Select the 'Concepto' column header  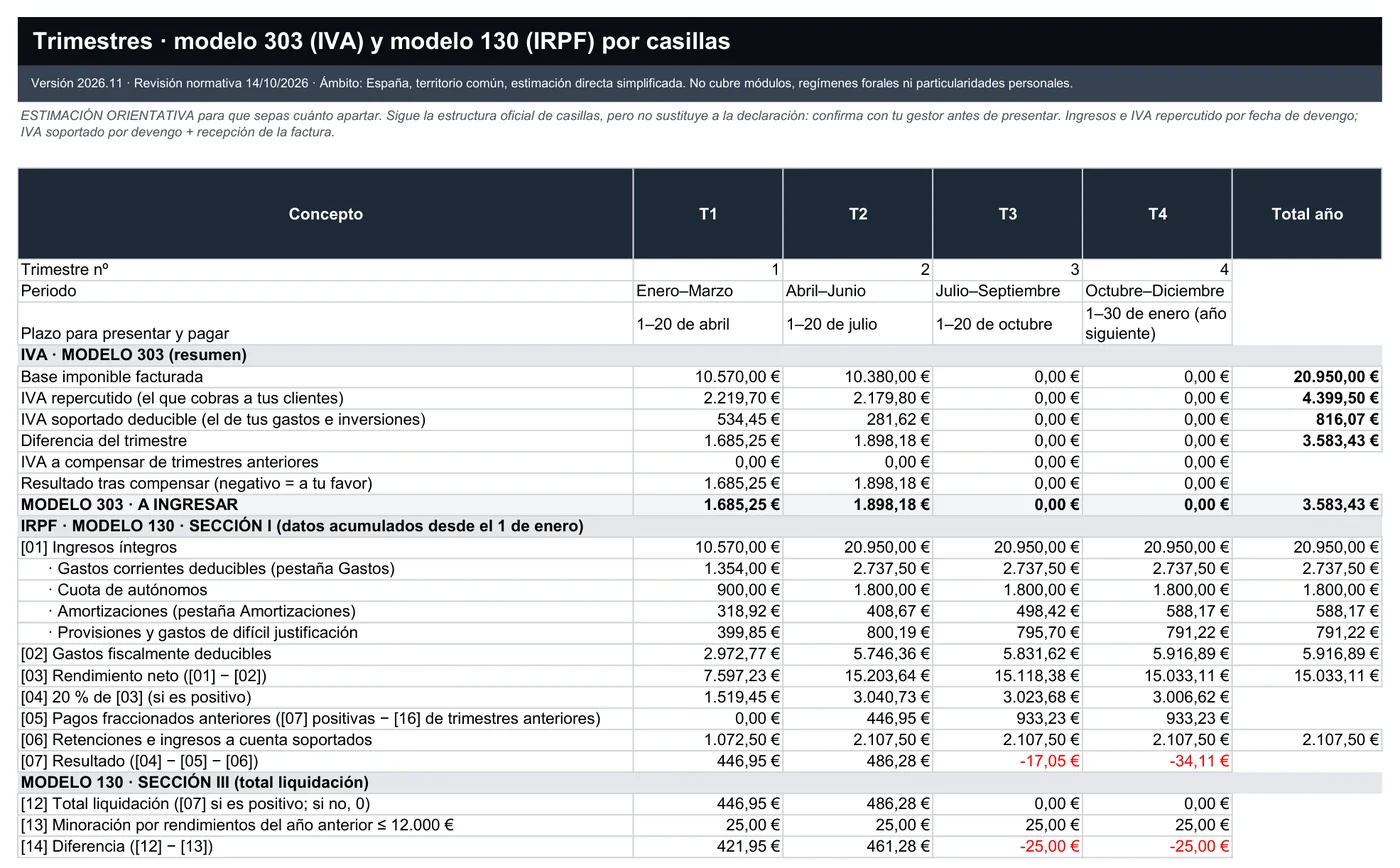[x=326, y=214]
